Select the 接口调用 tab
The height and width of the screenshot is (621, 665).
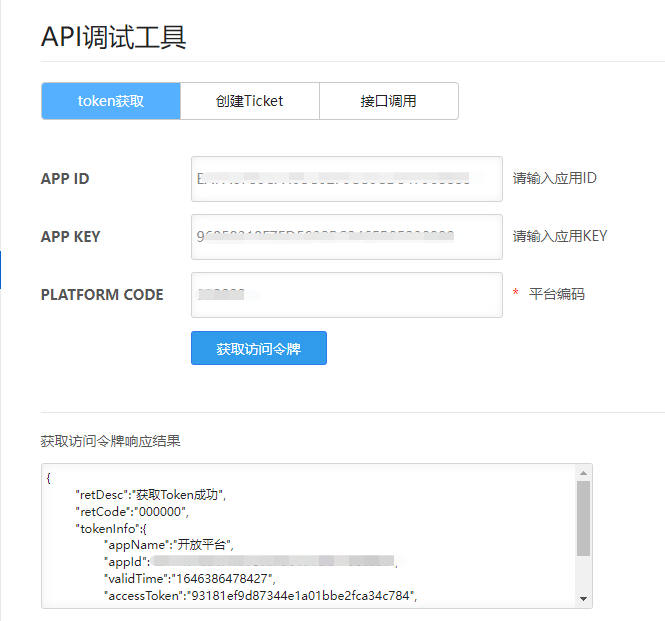tap(388, 101)
